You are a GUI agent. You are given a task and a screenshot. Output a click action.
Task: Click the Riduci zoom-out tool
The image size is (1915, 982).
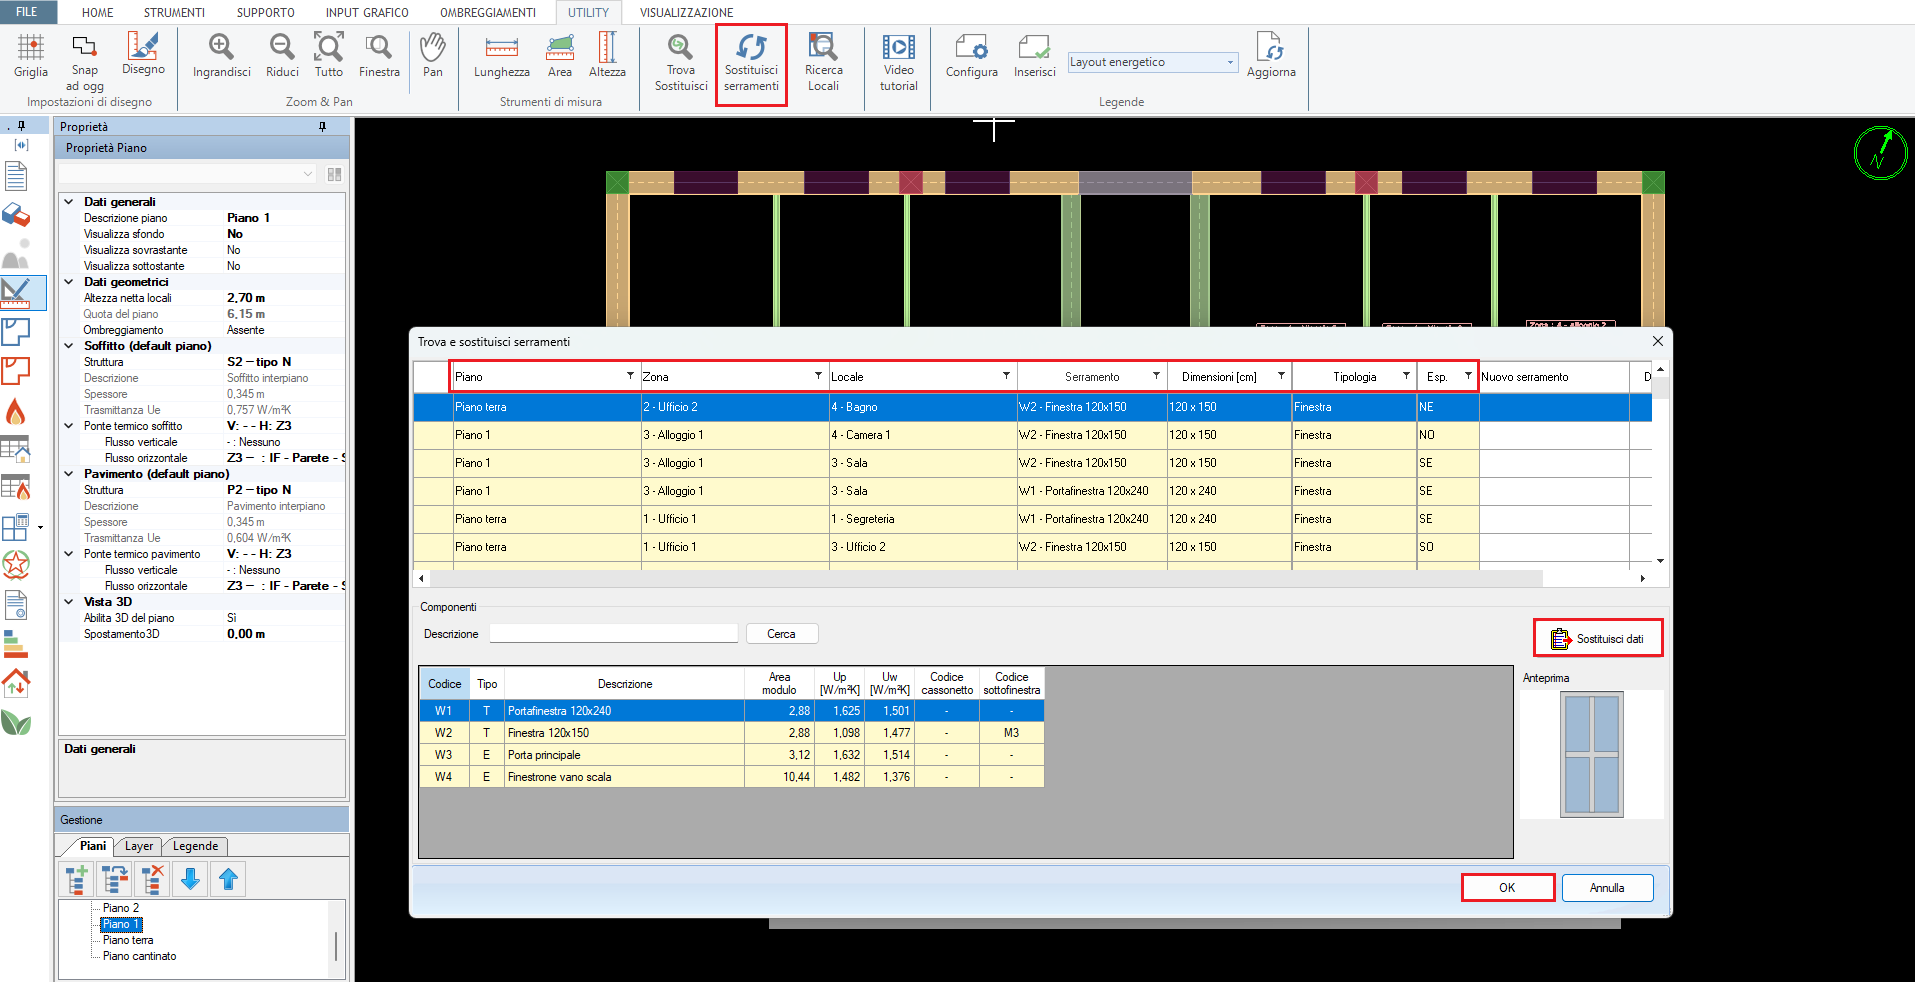point(282,56)
